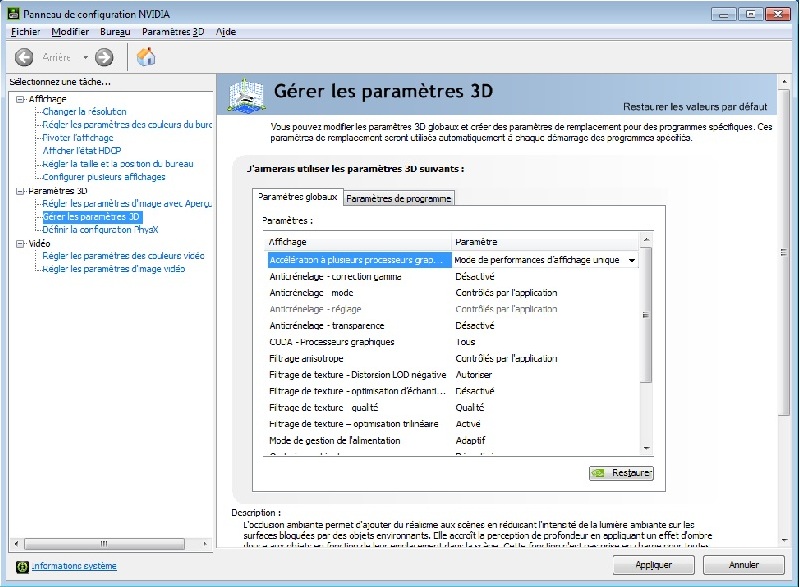Open Régler les paramètres d'image avec Aperçu

127,203
